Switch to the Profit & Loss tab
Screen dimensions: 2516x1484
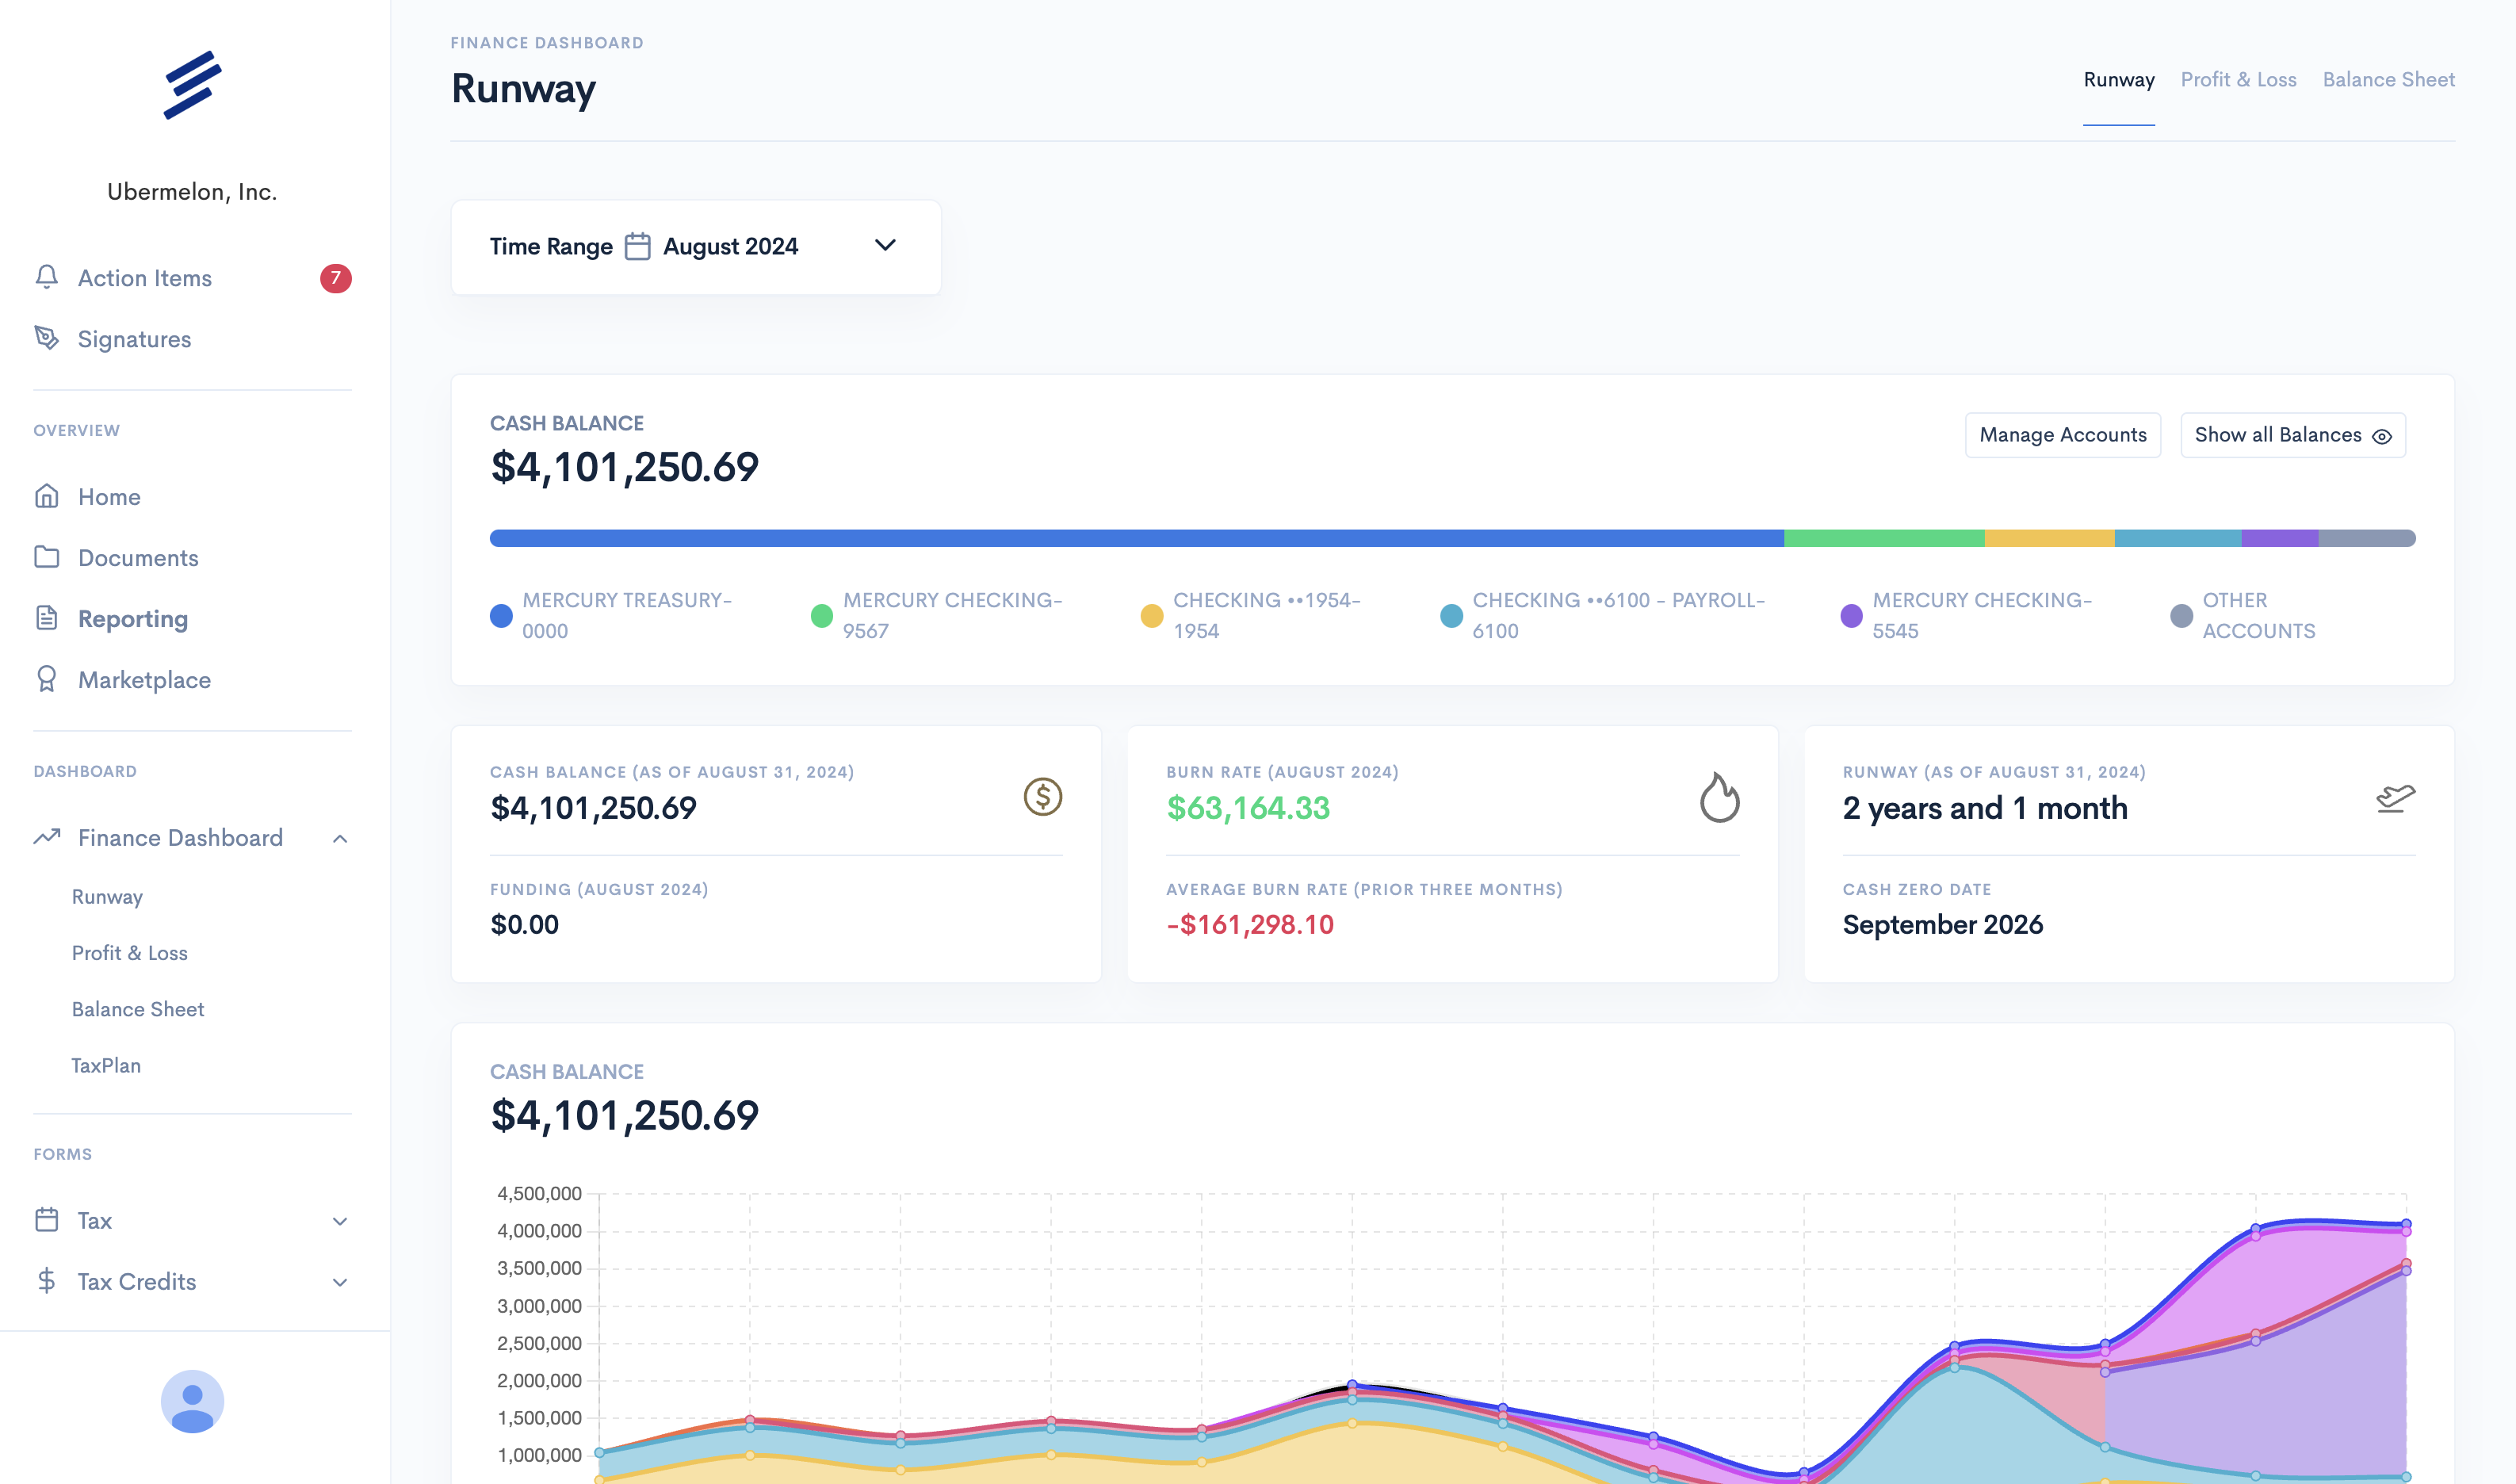(x=2238, y=80)
